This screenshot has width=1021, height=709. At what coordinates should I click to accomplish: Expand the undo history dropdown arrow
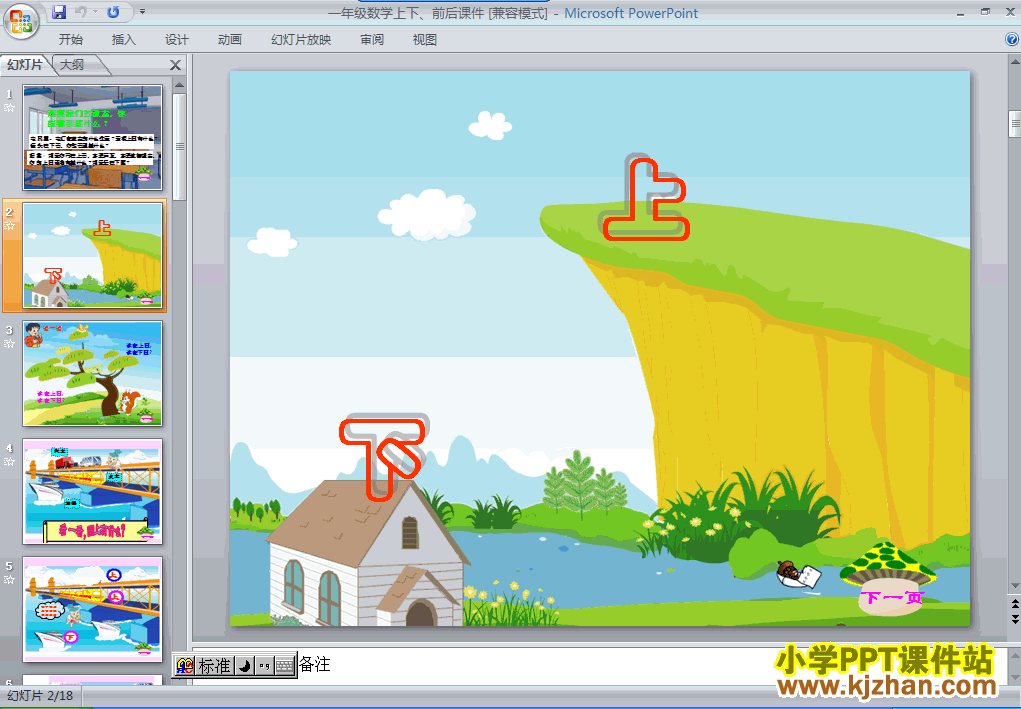95,12
